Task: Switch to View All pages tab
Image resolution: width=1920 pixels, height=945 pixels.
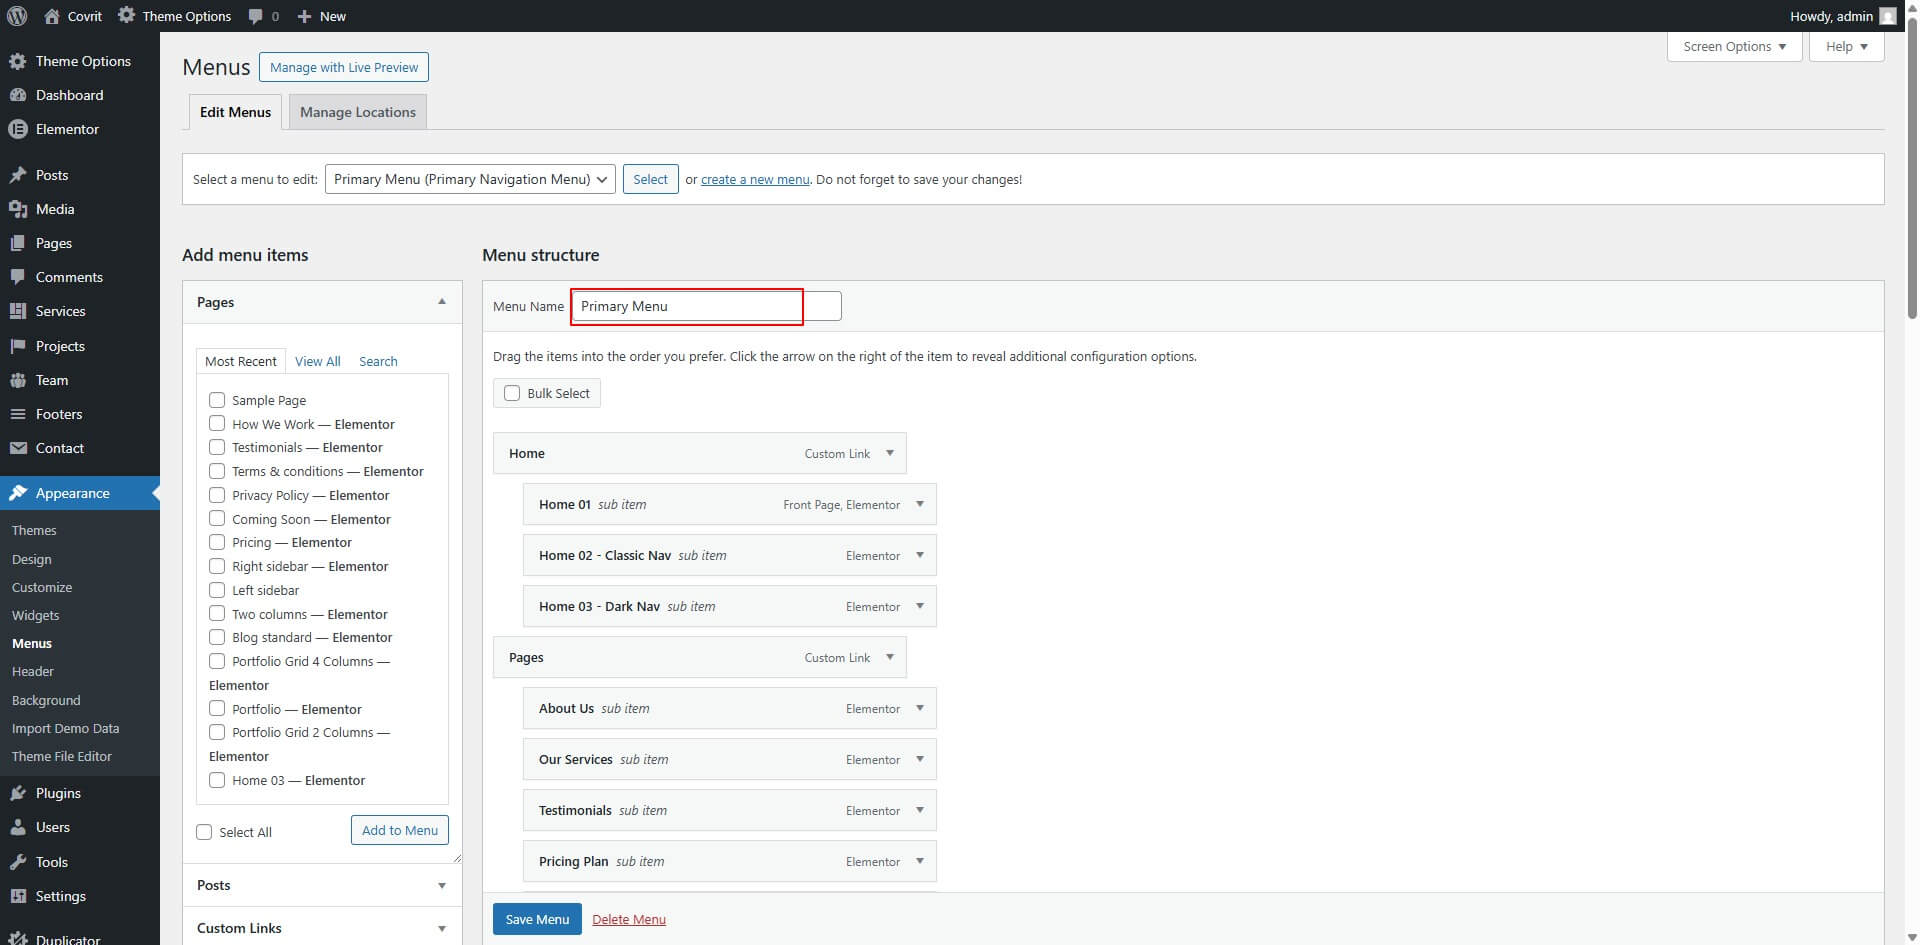Action: (317, 361)
